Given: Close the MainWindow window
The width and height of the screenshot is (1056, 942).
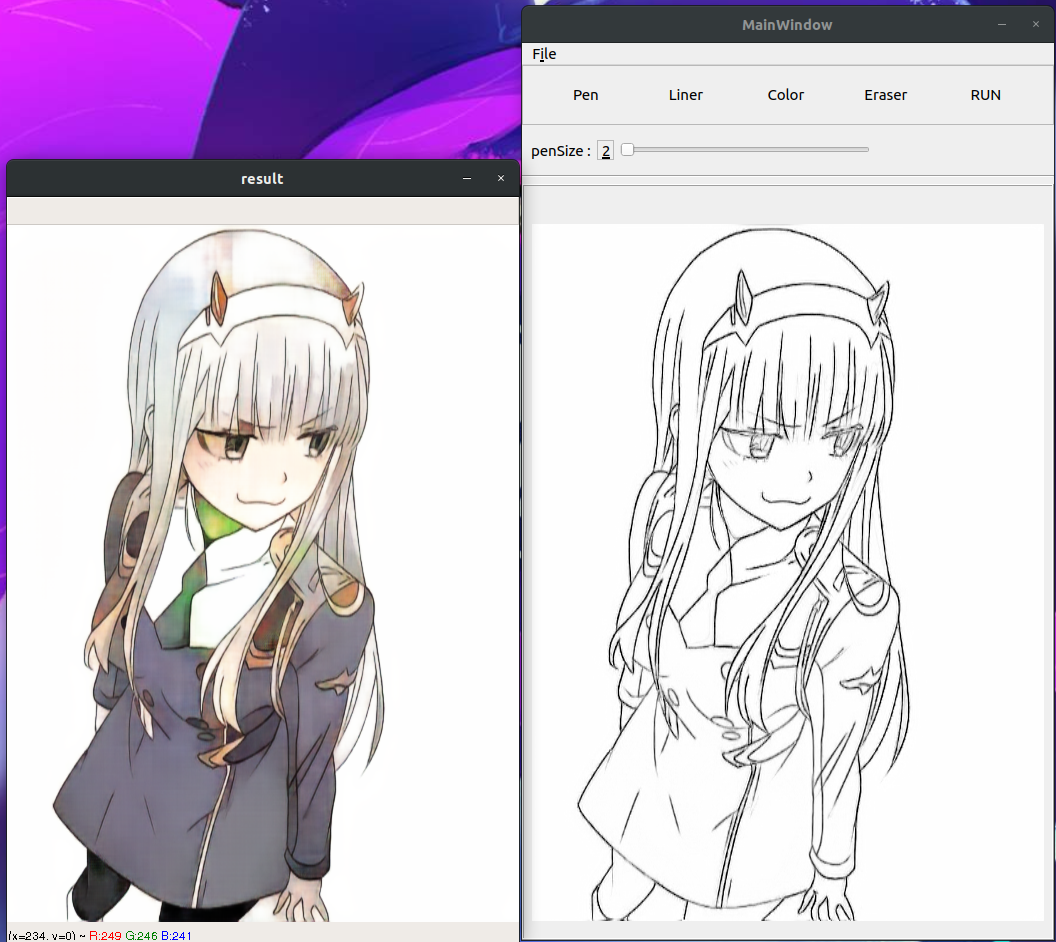Looking at the screenshot, I should 1036,25.
